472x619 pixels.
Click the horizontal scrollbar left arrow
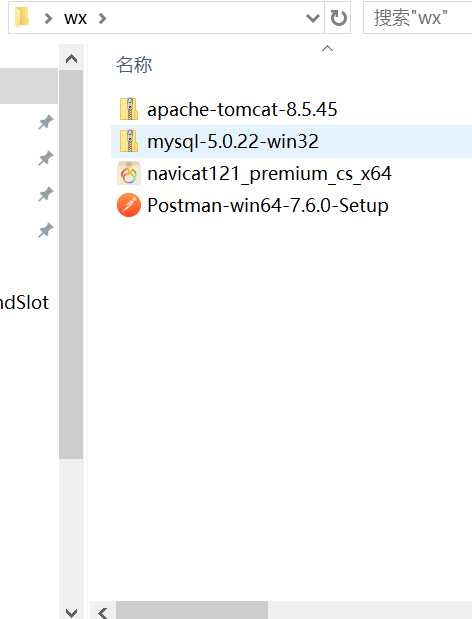click(103, 612)
